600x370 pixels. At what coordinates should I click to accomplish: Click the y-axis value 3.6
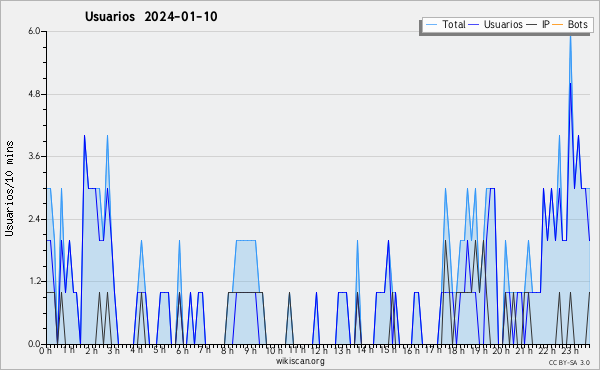(34, 156)
